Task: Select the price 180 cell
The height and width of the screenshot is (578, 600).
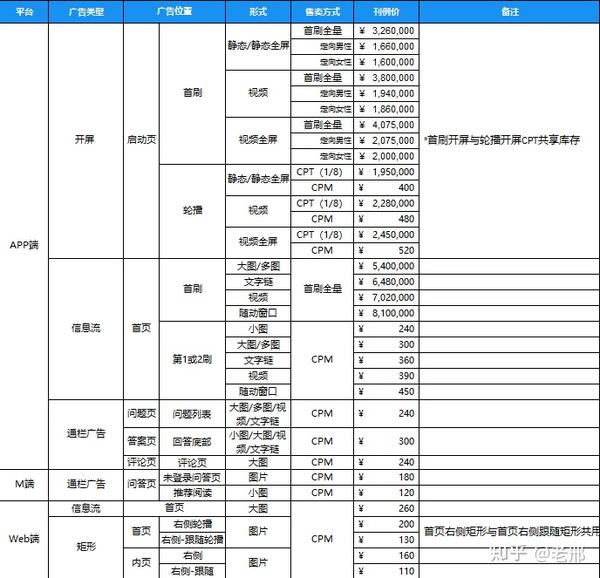Action: (386, 477)
